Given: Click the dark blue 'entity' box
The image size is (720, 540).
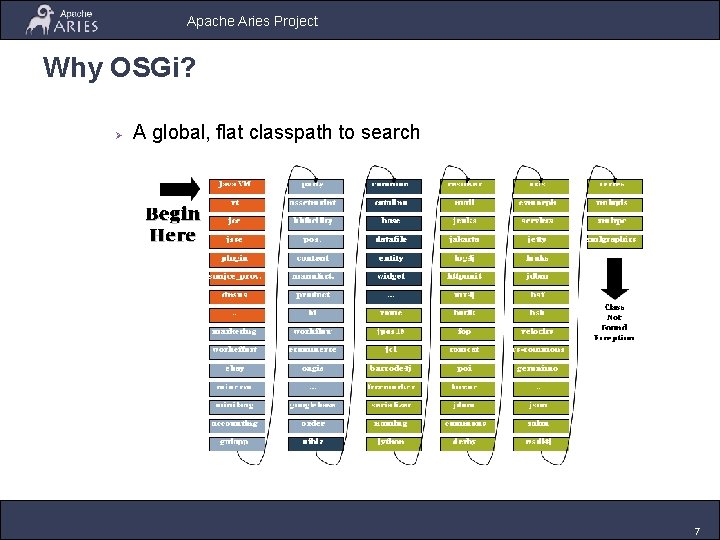Looking at the screenshot, I should [x=394, y=260].
